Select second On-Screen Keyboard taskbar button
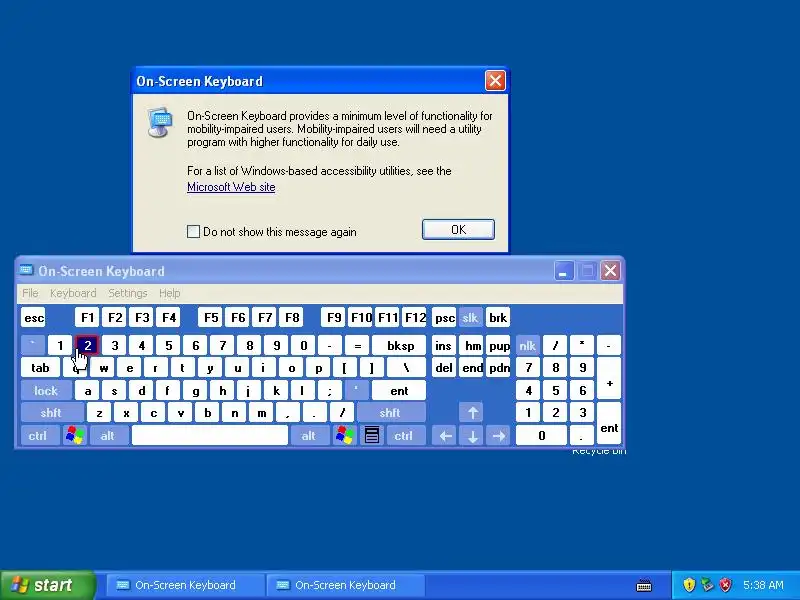 [345, 585]
